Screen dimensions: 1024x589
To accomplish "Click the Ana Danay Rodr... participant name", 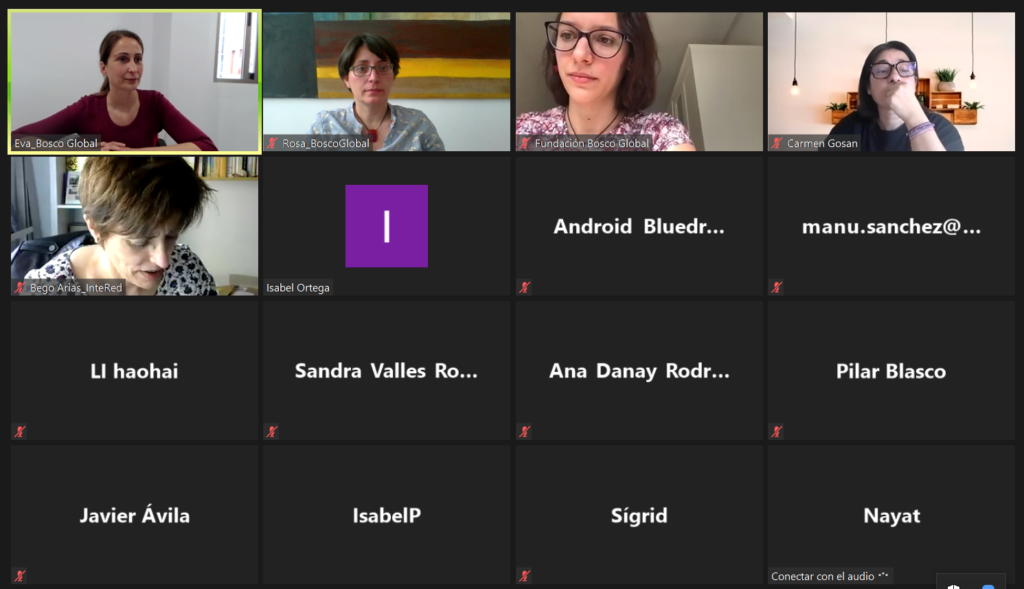I will click(639, 371).
